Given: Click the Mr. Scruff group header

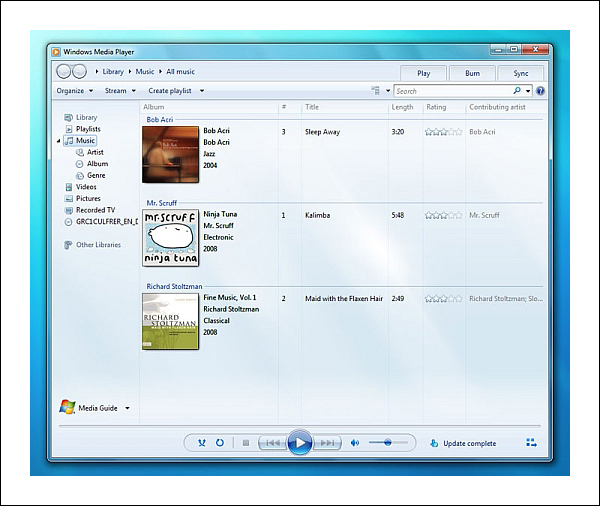Looking at the screenshot, I should (161, 203).
